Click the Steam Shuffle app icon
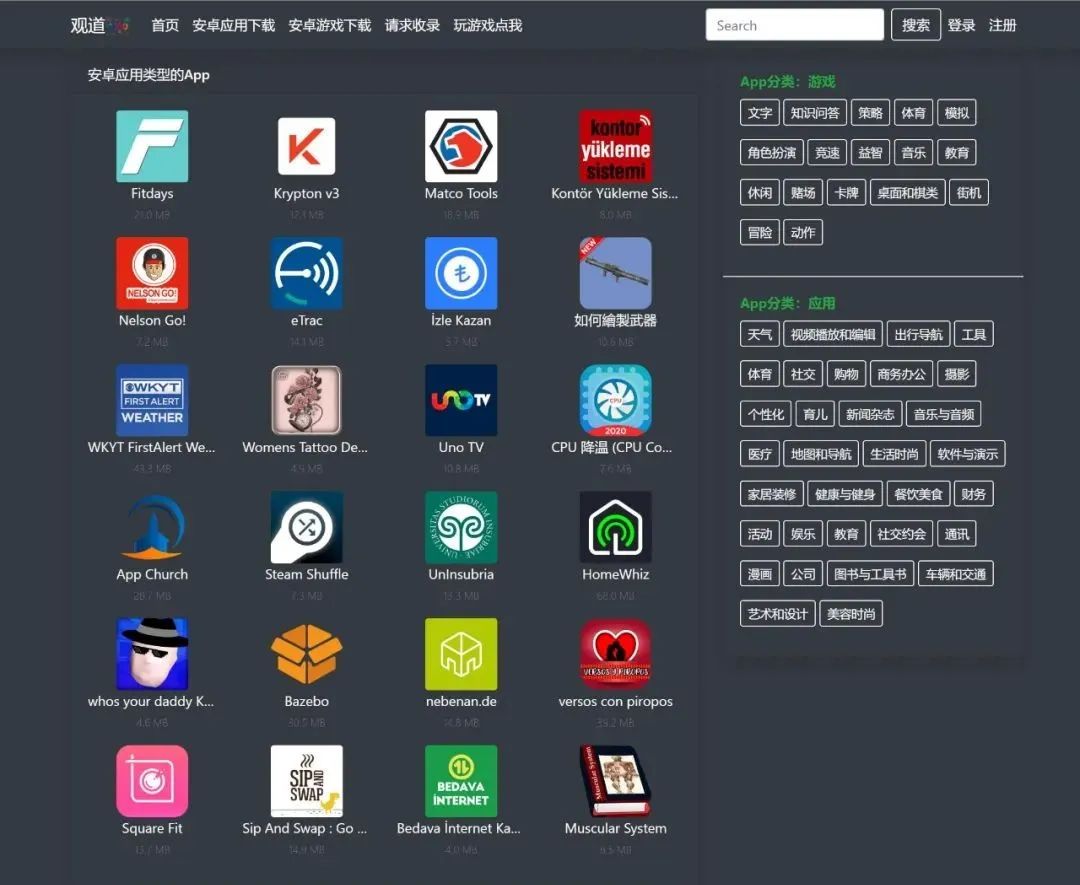The image size is (1080, 885). coord(307,528)
